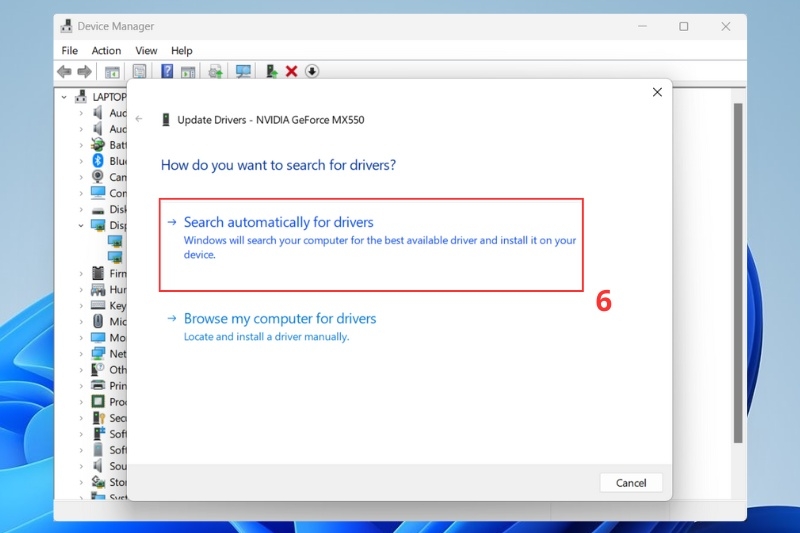Screen dimensions: 800x533
Task: Go back using the Update Drivers back arrow
Action: tap(139, 119)
